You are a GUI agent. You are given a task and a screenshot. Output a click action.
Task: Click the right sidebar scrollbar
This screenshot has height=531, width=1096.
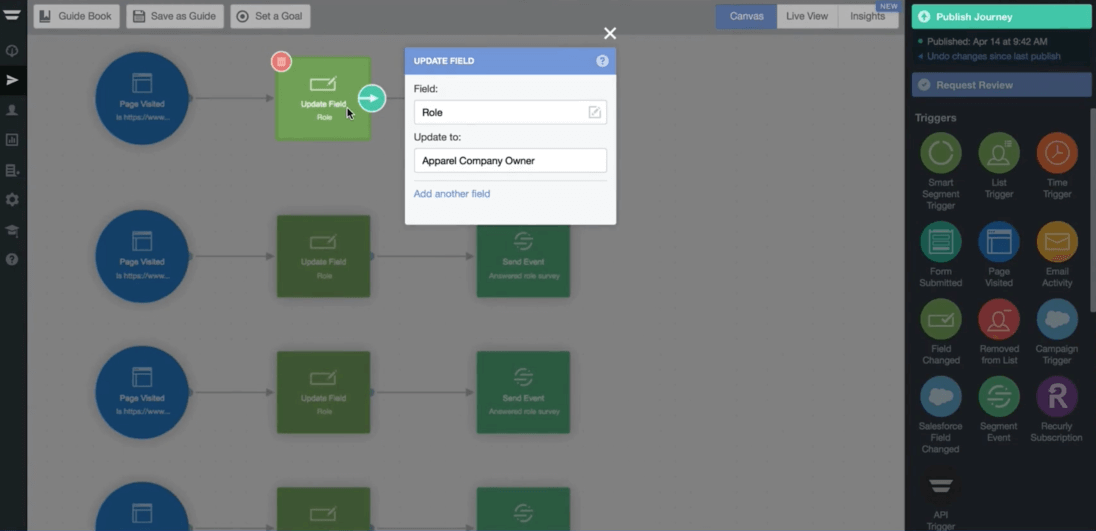coord(1093,210)
